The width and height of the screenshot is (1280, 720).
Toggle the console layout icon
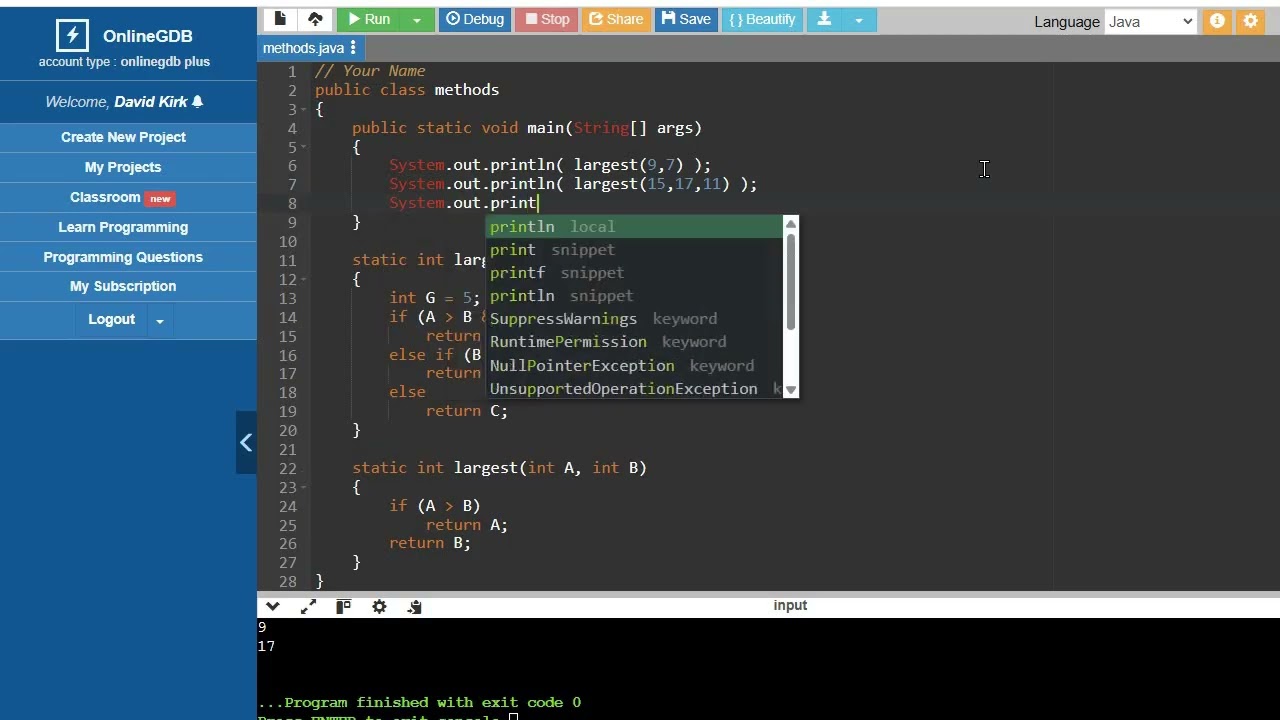(x=343, y=606)
